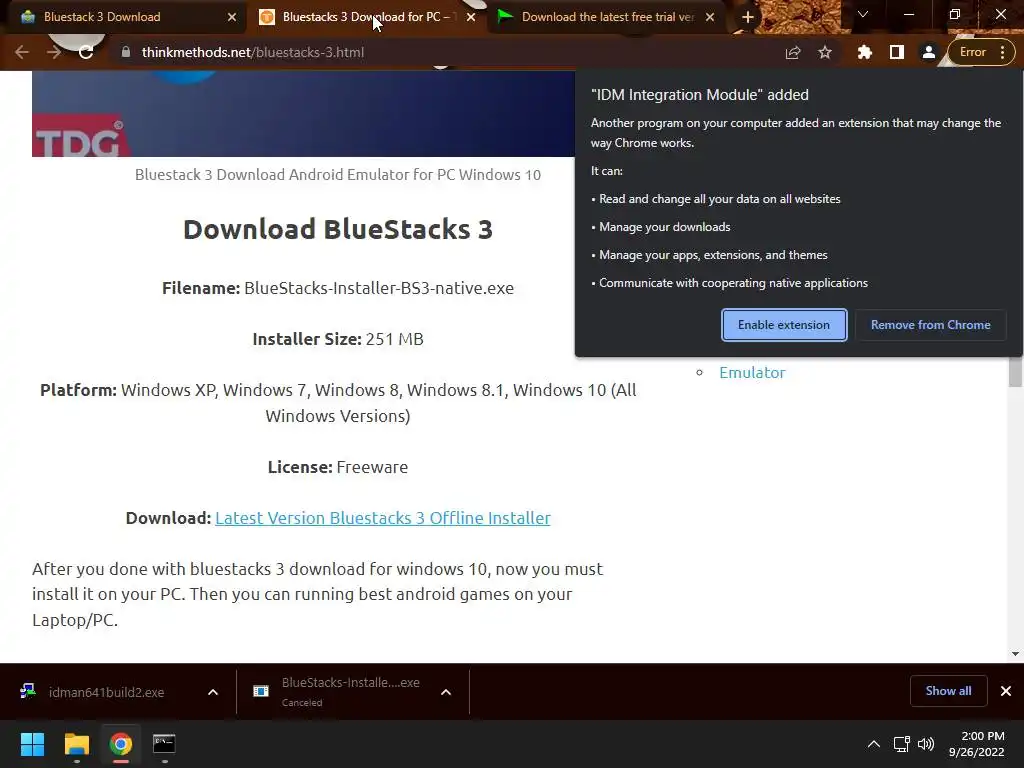Open idman641build2.exe download item
The image size is (1024, 768).
click(106, 692)
